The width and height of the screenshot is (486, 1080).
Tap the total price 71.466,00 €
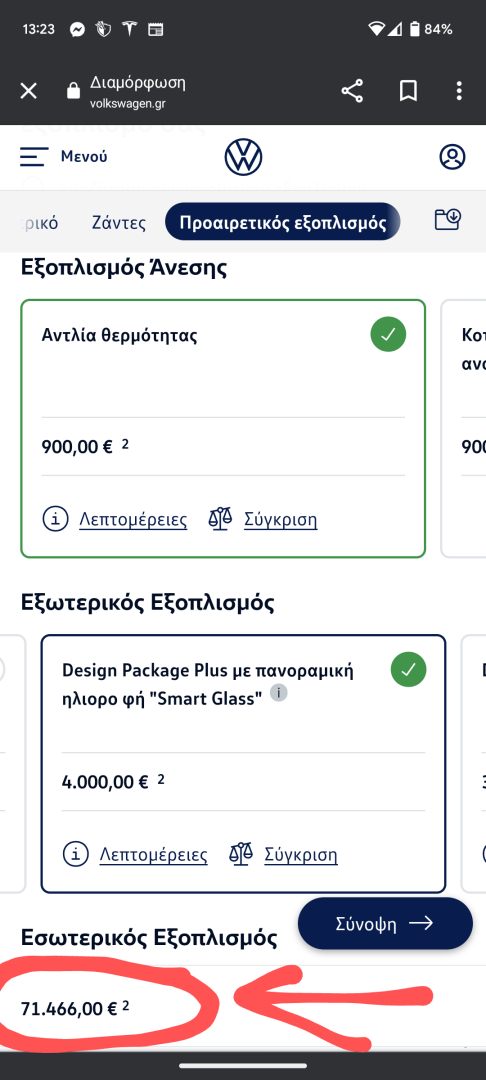coord(69,1009)
